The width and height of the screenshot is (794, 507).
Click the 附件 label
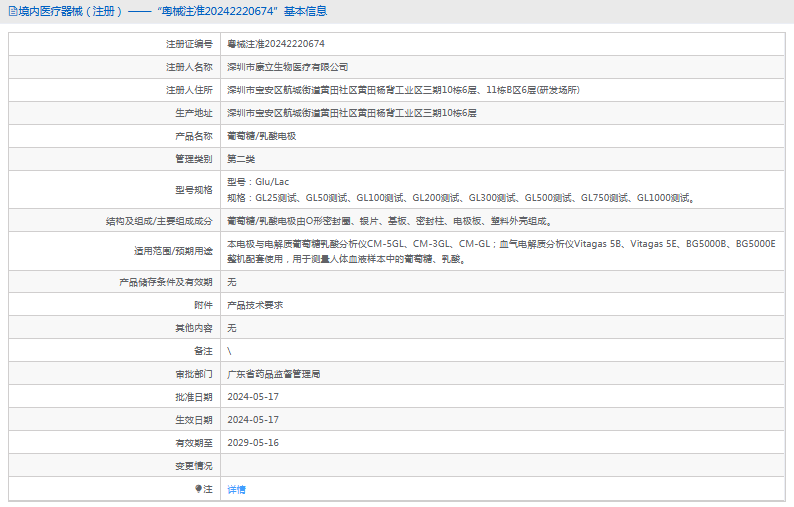[x=204, y=305]
